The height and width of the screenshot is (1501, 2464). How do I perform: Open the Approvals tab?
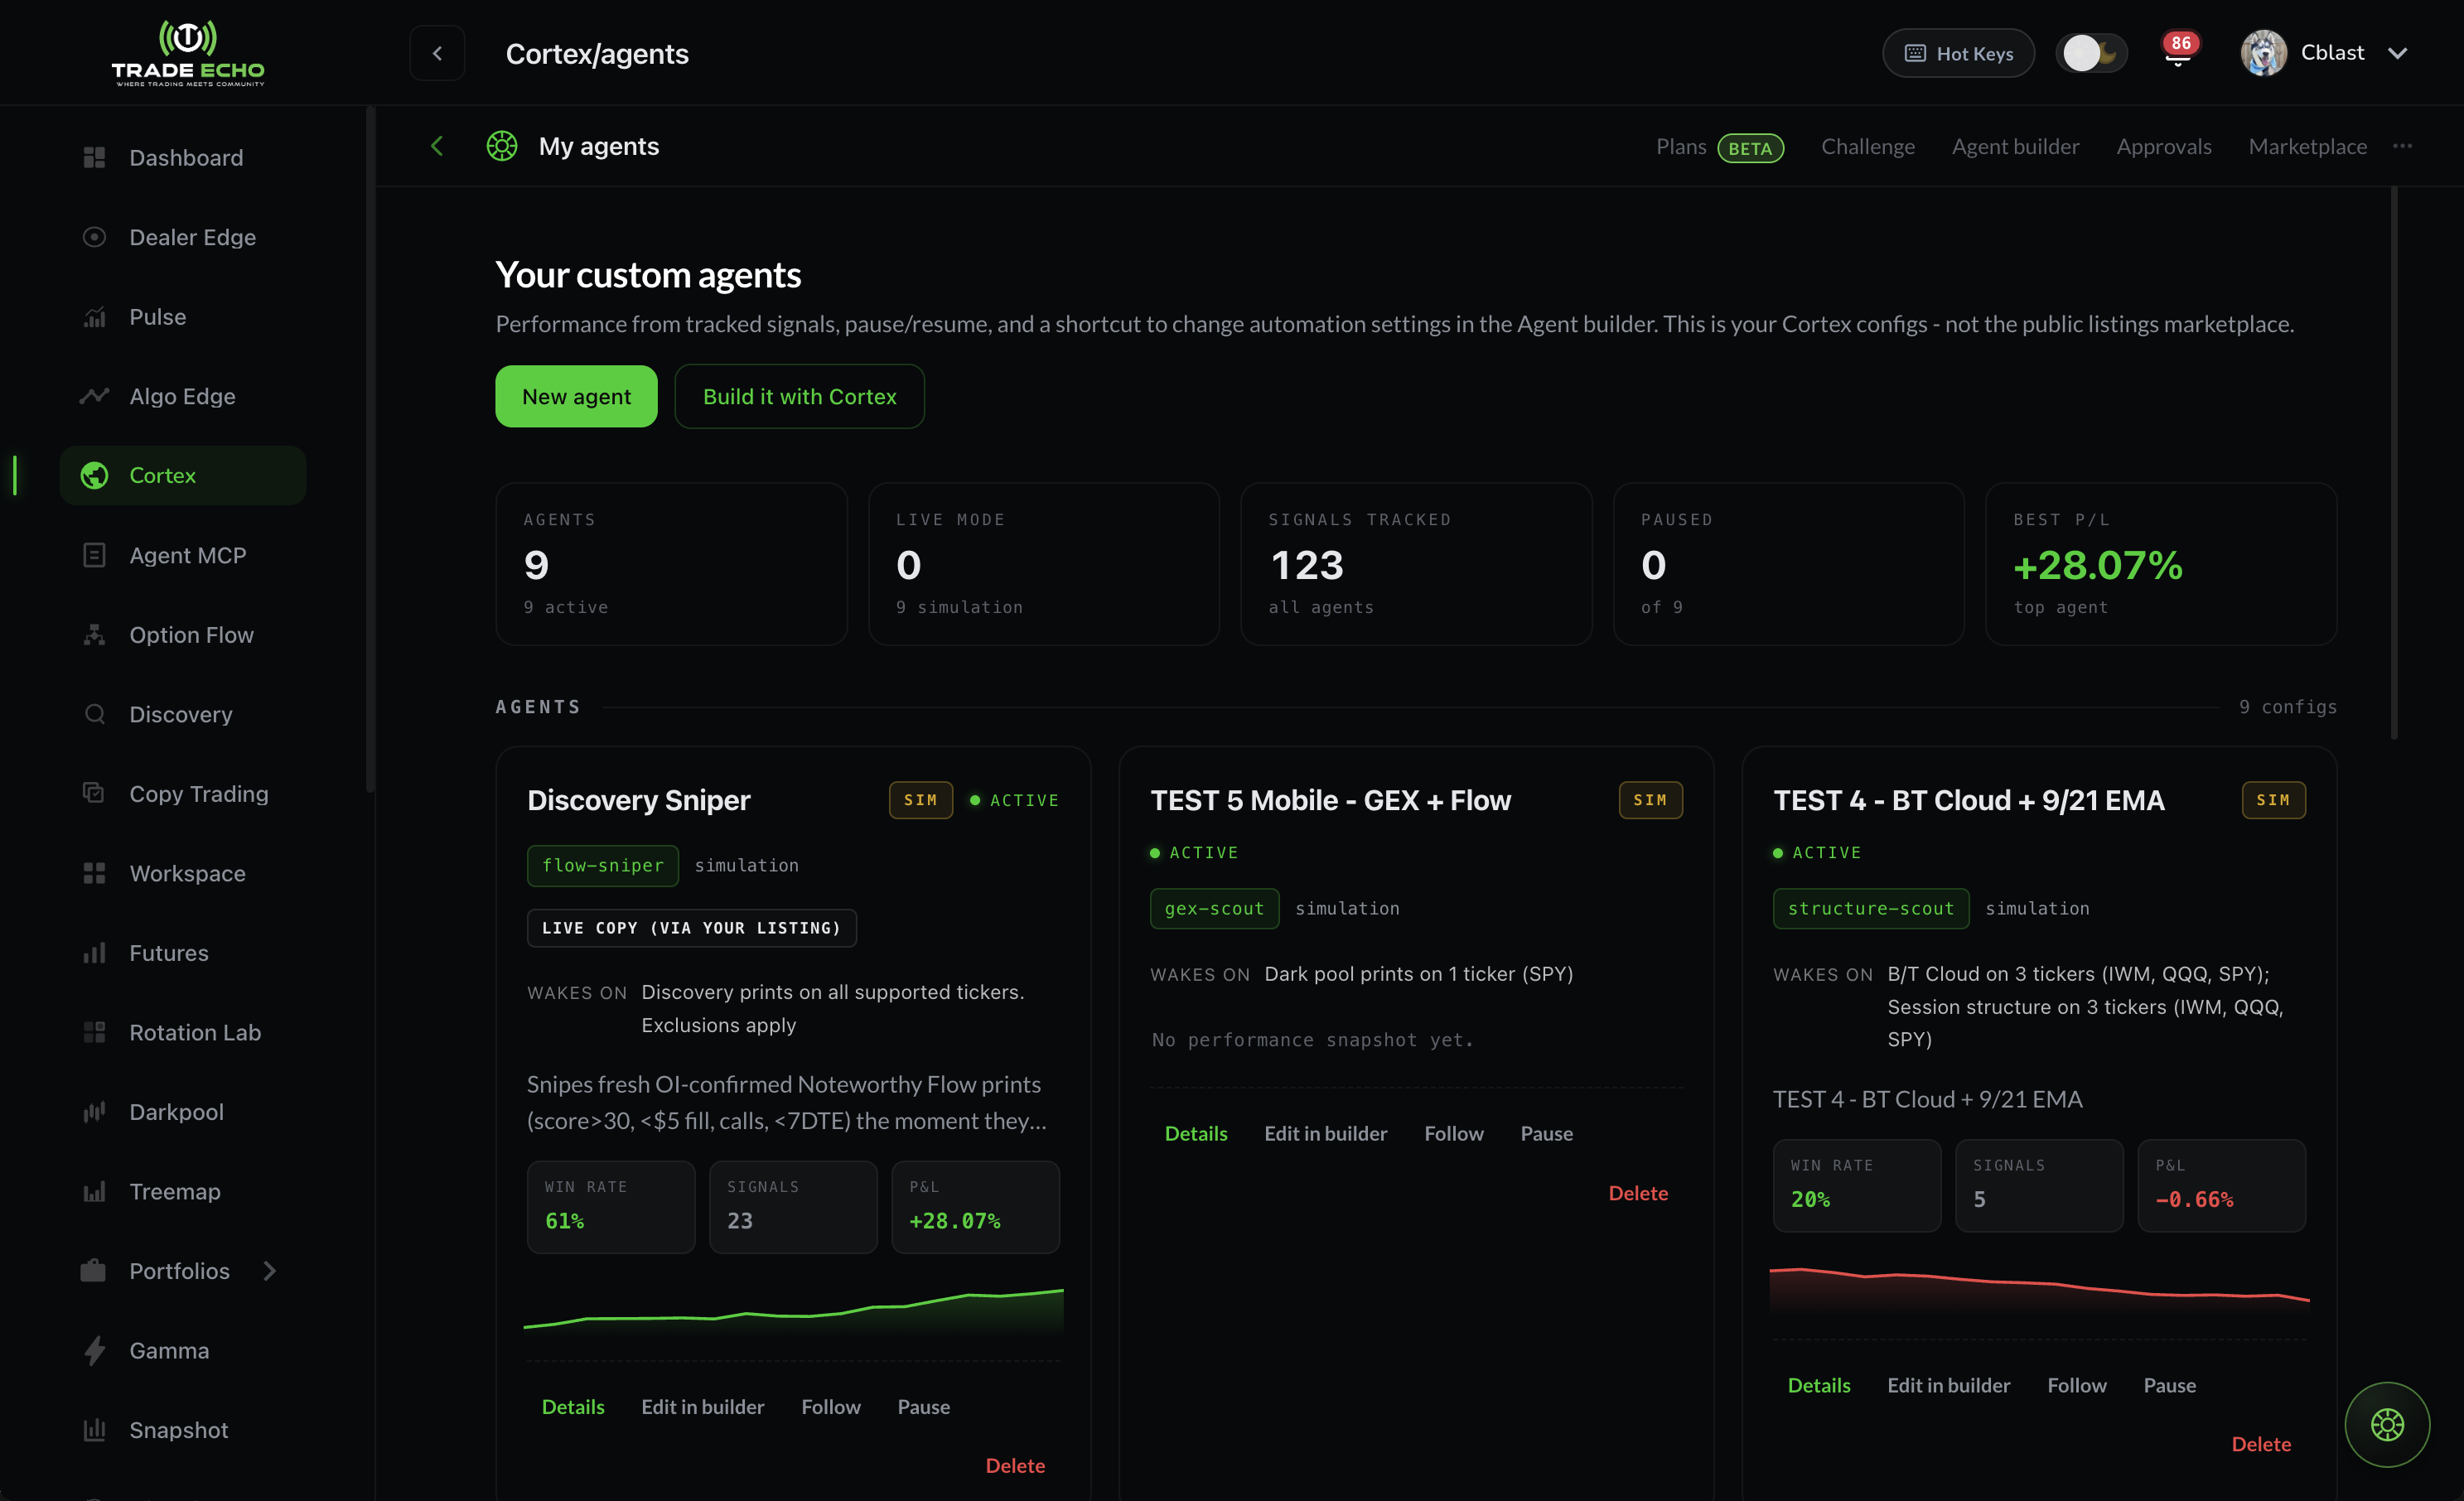pyautogui.click(x=2164, y=147)
